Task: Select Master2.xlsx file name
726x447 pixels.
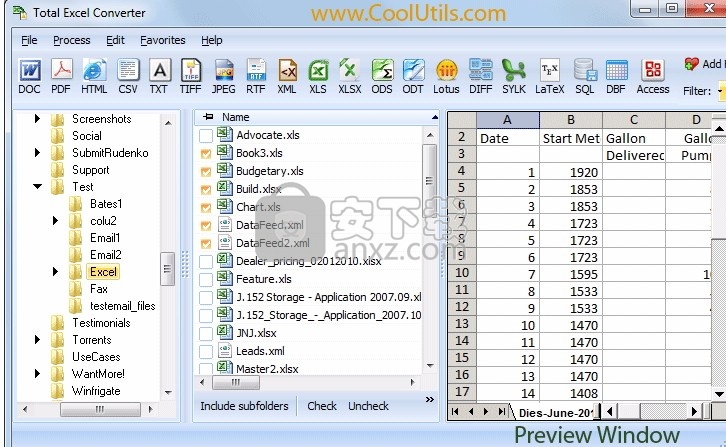Action: [267, 369]
